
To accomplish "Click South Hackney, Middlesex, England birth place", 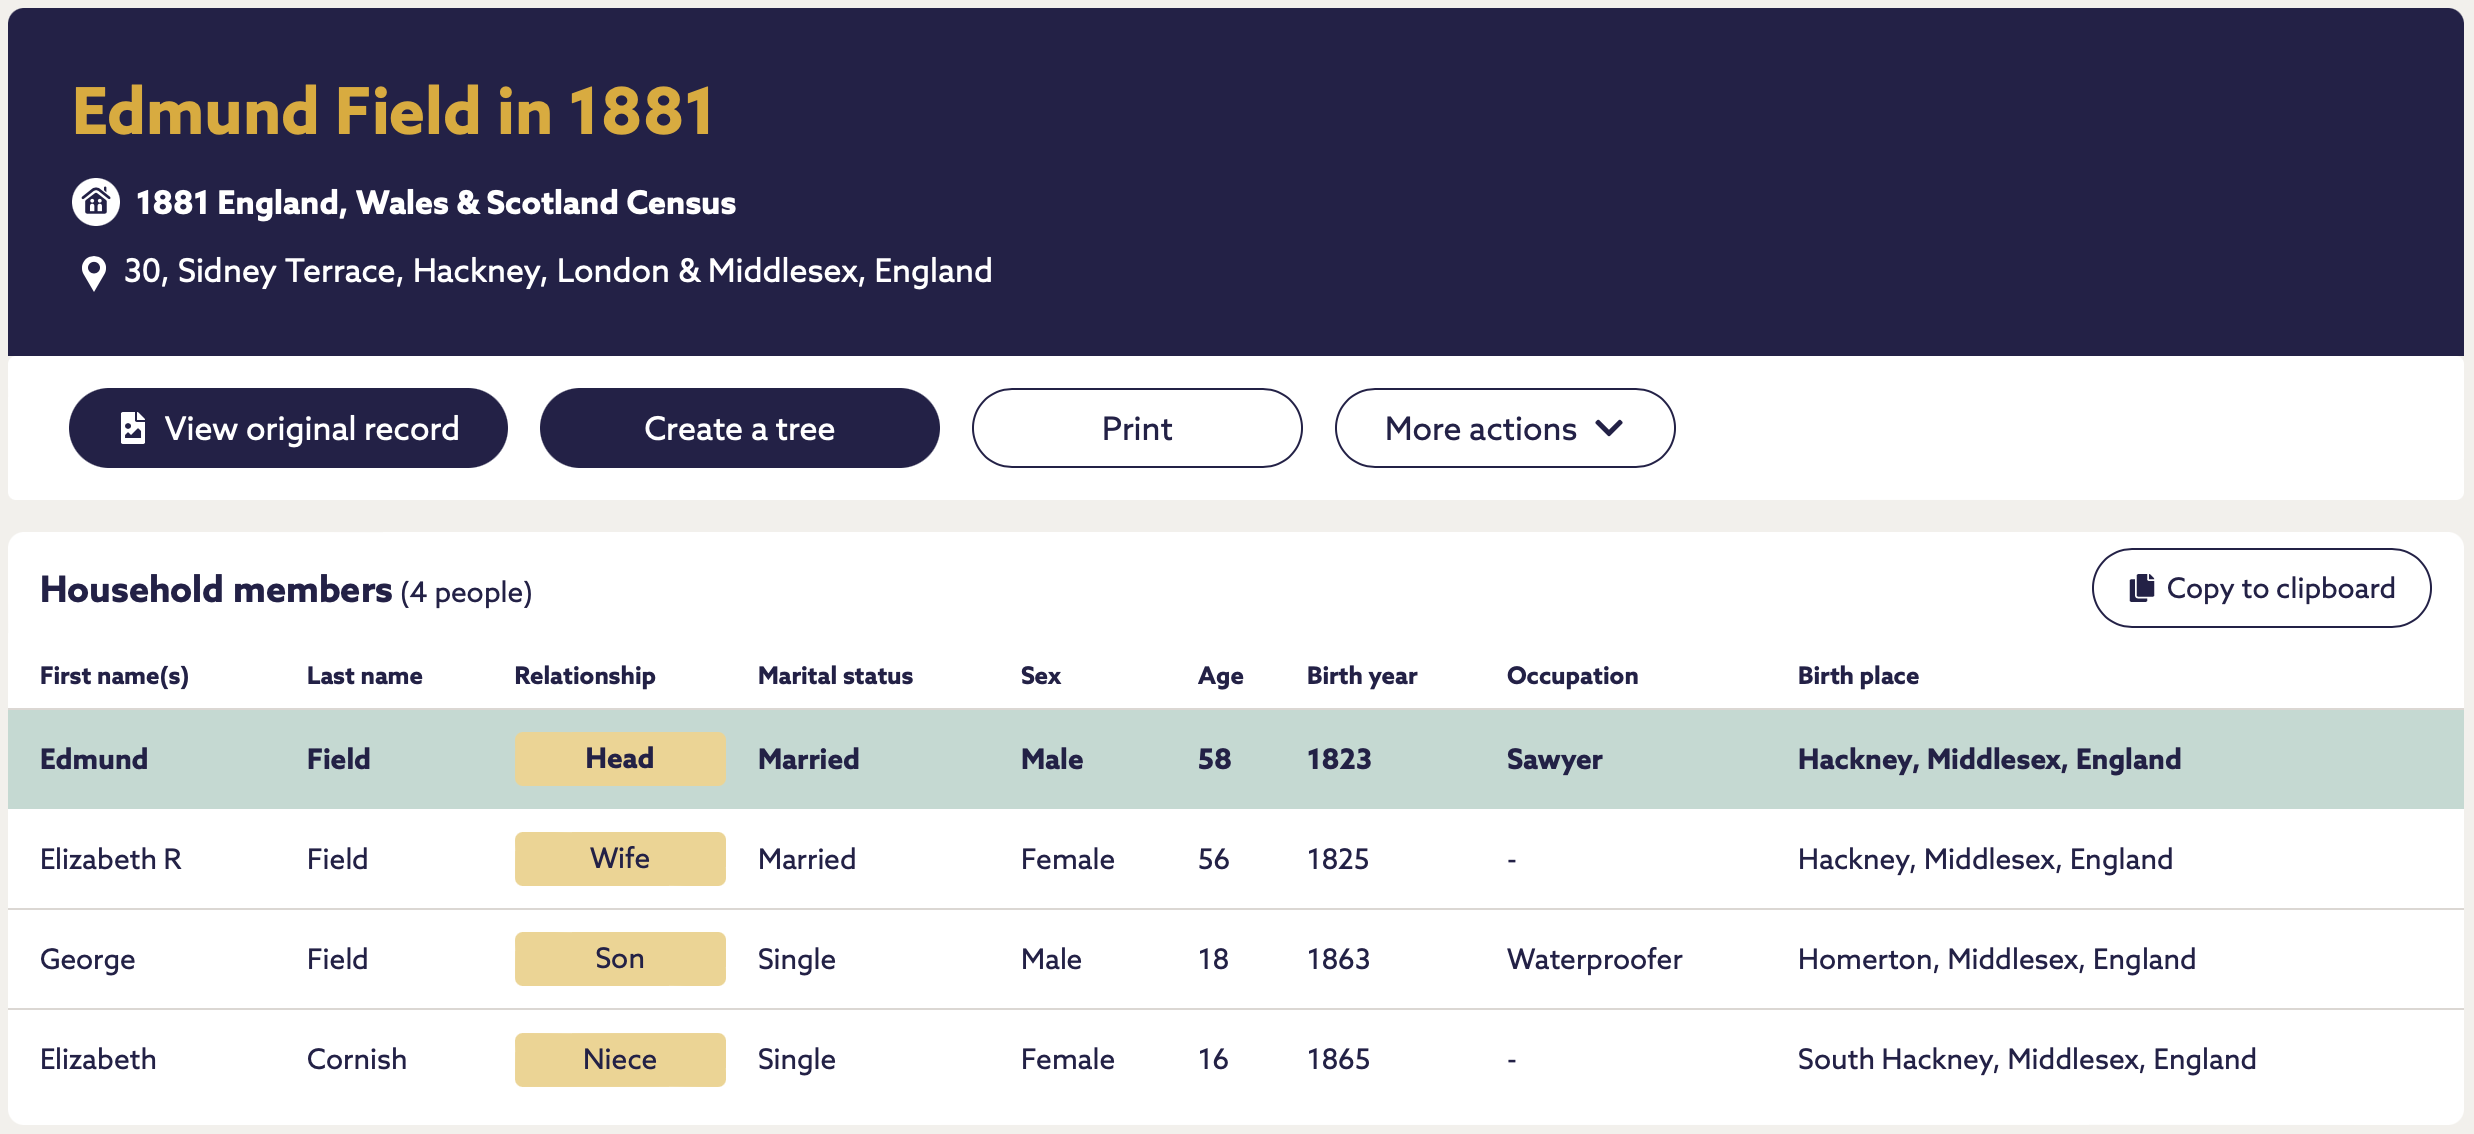I will tap(2026, 1059).
